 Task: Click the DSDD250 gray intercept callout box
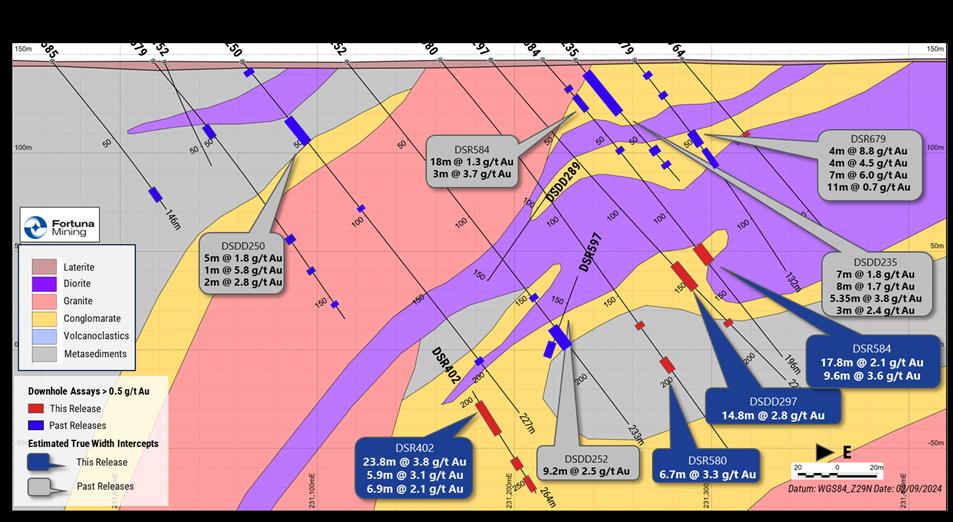[x=240, y=263]
